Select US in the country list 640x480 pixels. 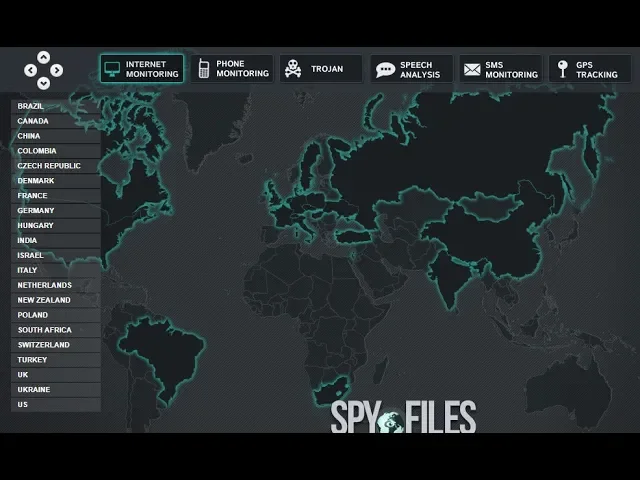pos(56,404)
